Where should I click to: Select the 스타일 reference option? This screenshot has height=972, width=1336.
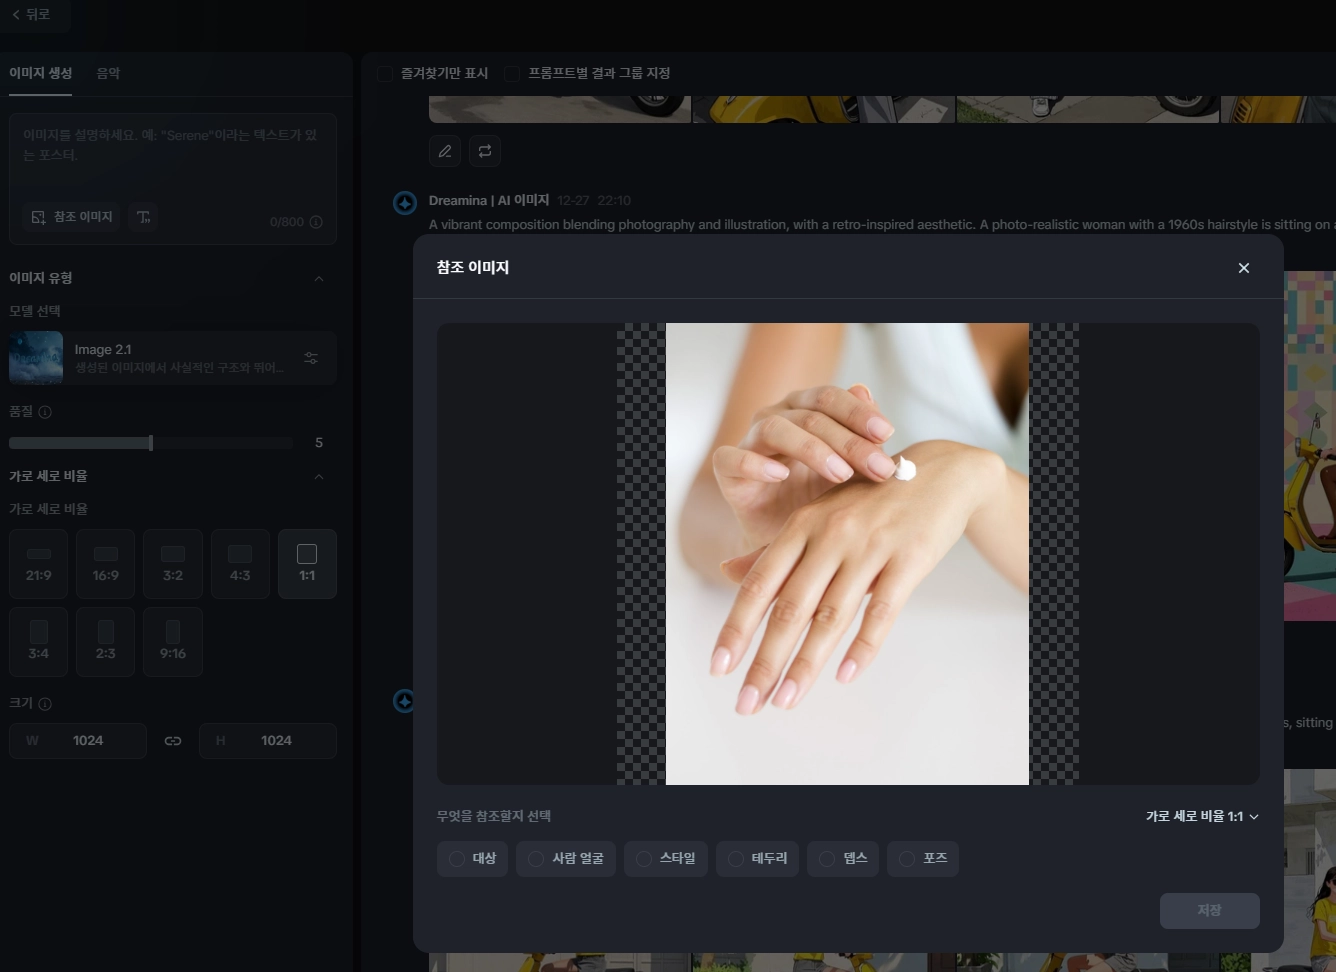pyautogui.click(x=666, y=858)
